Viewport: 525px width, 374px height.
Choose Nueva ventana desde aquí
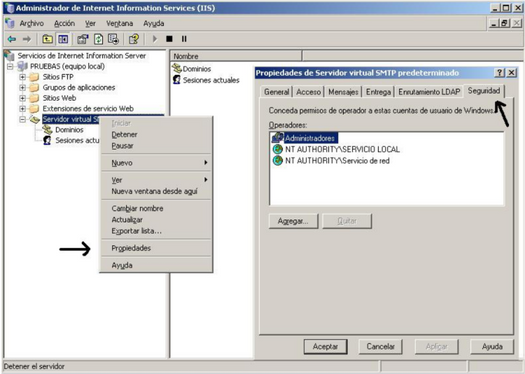[157, 192]
